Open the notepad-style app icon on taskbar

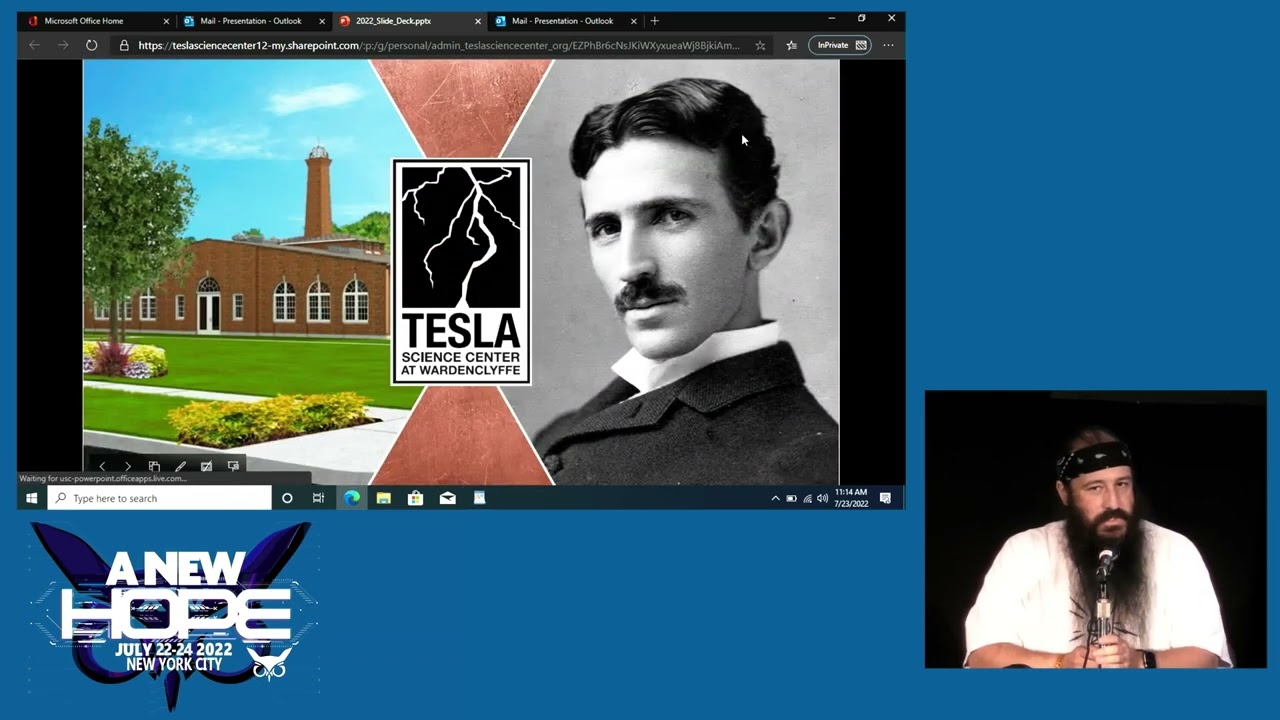[x=479, y=498]
